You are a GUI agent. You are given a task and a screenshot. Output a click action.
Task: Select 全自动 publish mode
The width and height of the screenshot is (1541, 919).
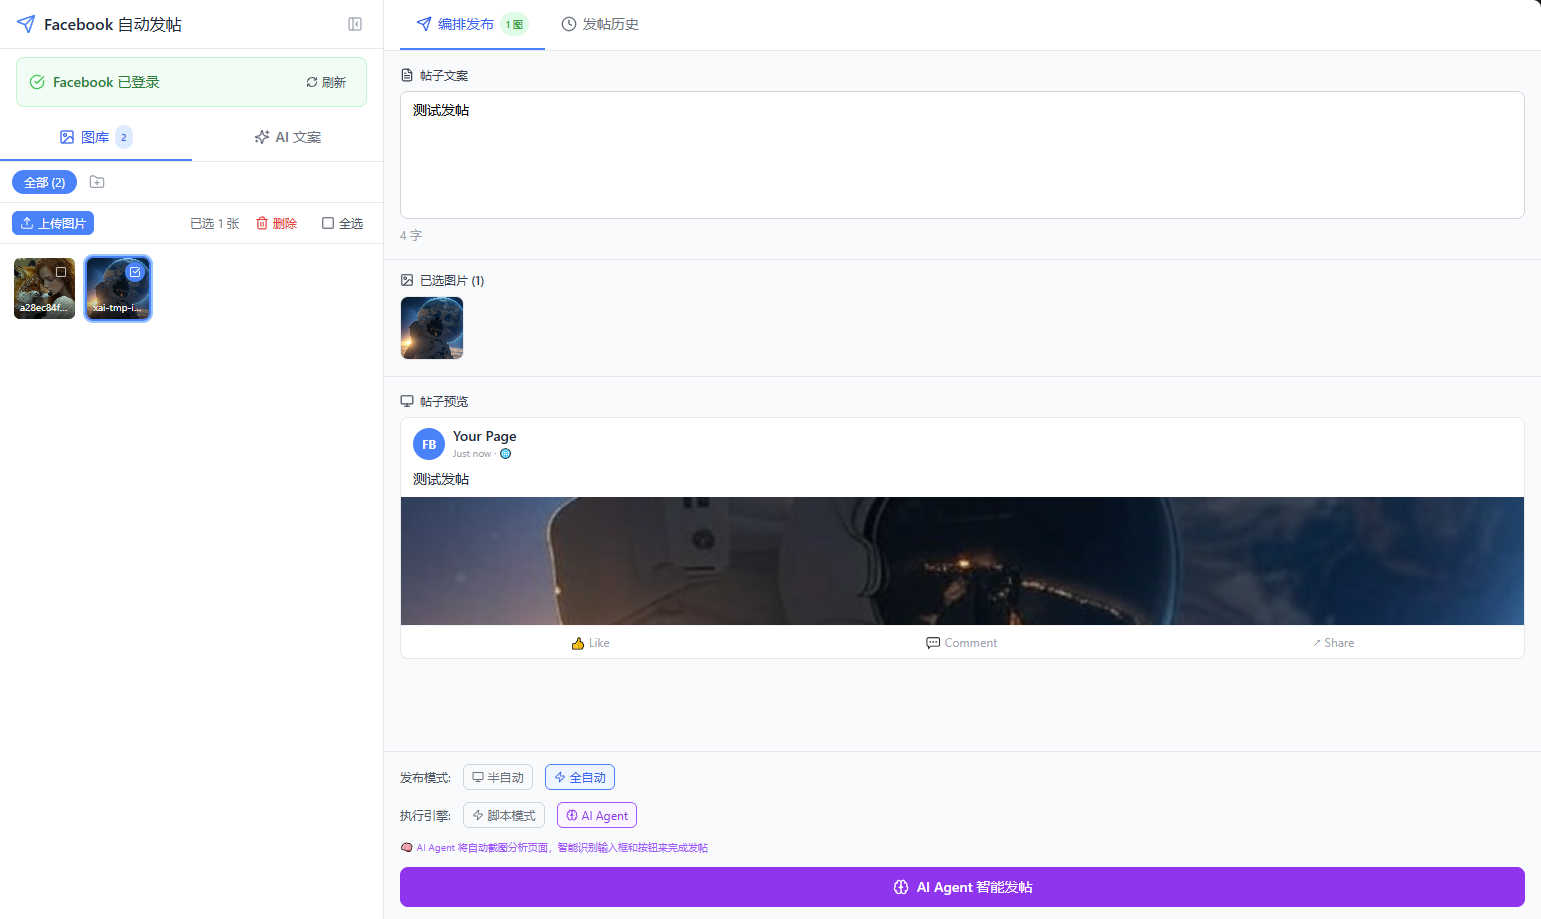point(580,777)
